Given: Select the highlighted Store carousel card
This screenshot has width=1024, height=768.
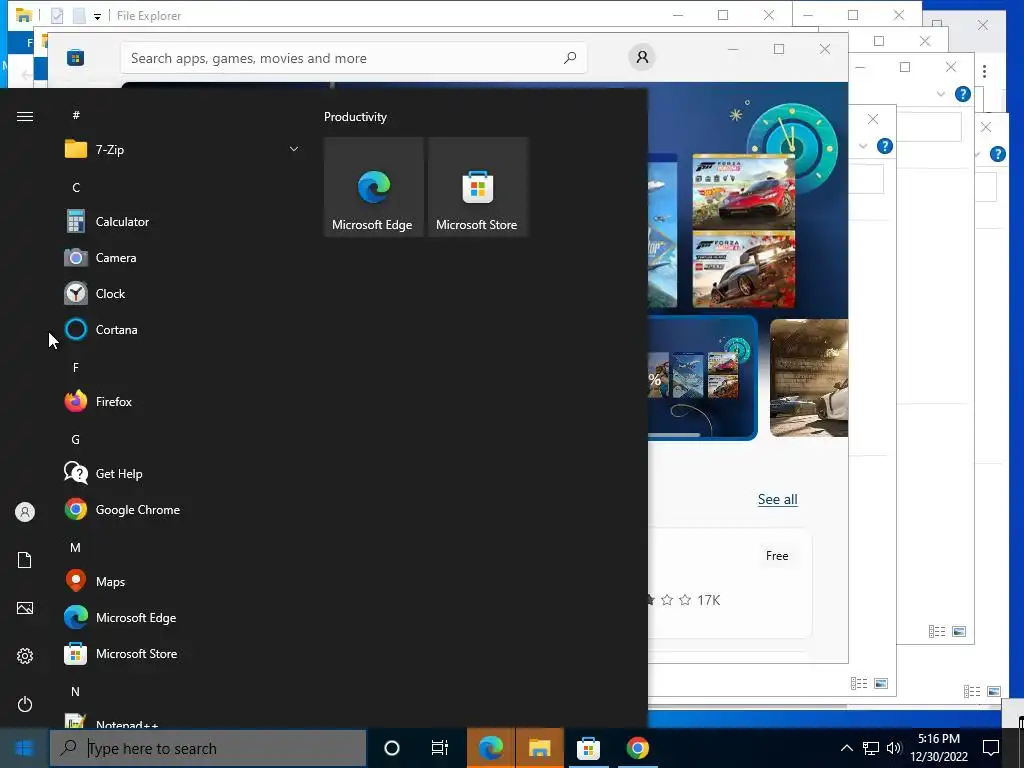Looking at the screenshot, I should pos(703,378).
